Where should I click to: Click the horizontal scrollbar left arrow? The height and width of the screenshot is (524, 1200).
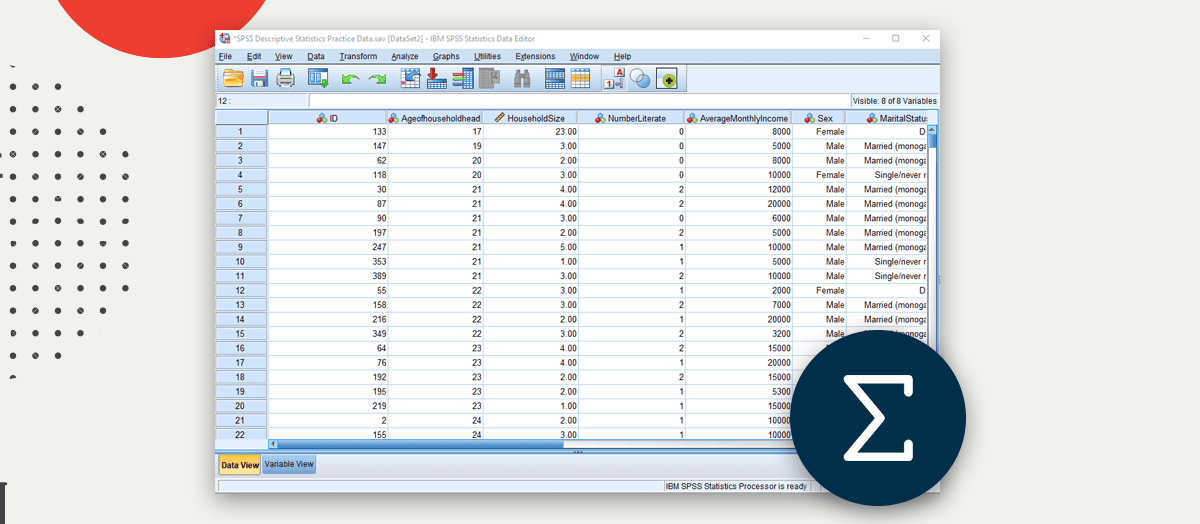273,444
